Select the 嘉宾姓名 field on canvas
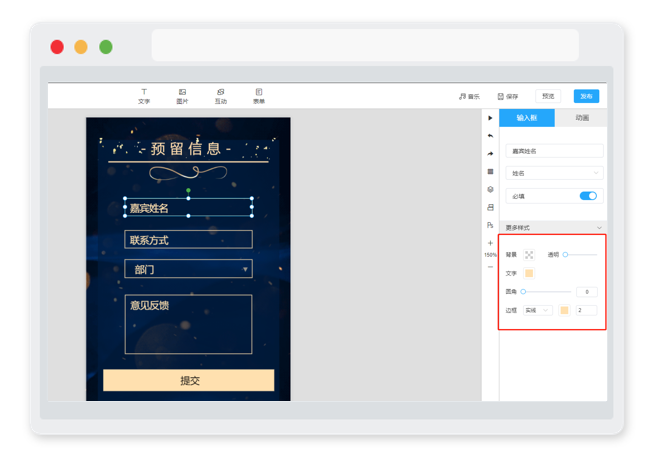This screenshot has height=462, width=660. click(189, 207)
